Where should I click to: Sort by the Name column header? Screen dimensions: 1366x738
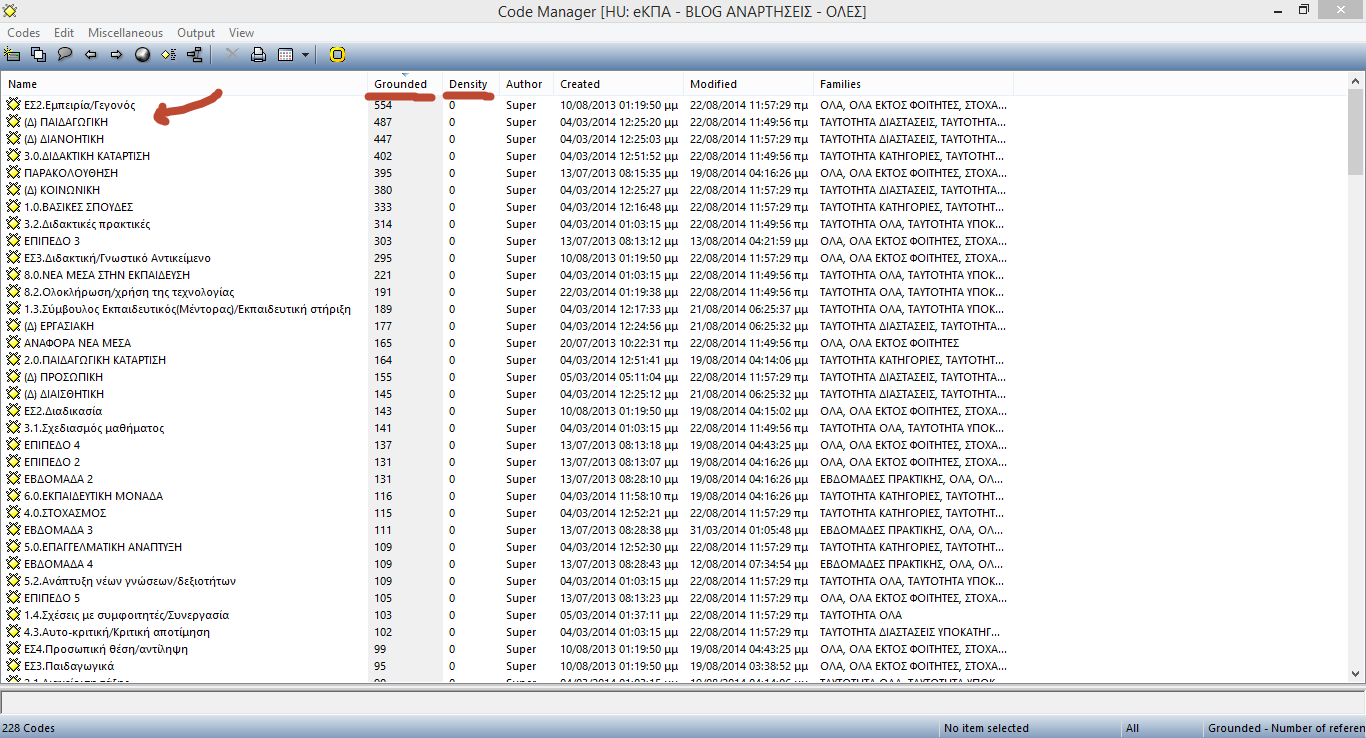(x=185, y=84)
